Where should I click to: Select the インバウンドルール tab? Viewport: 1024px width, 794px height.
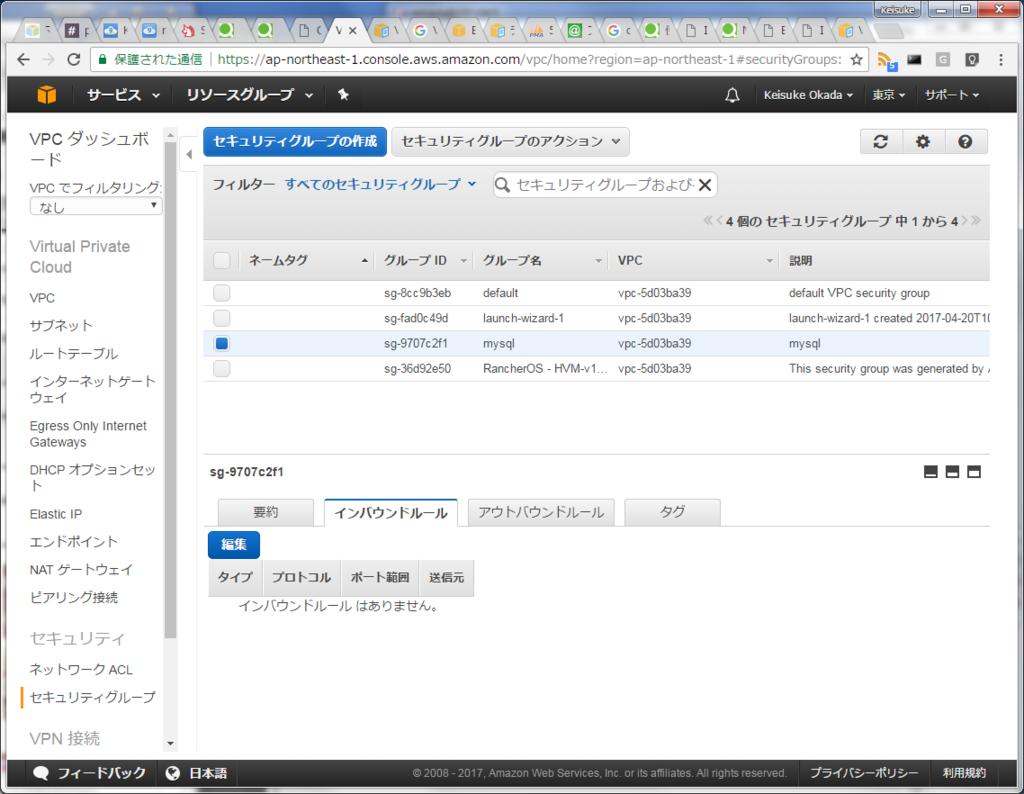(x=391, y=513)
